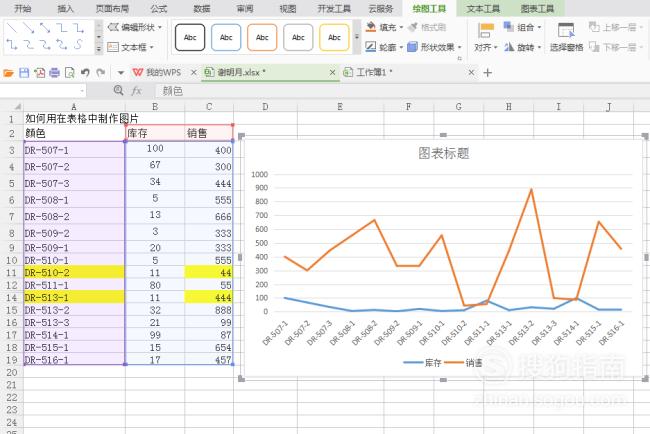
Task: Select the elbow connector shape
Action: tap(61, 28)
